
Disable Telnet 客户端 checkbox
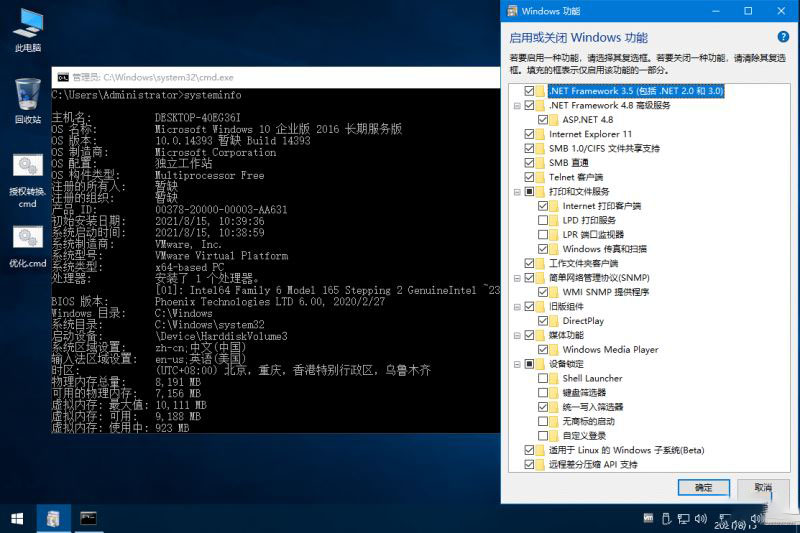[x=529, y=177]
